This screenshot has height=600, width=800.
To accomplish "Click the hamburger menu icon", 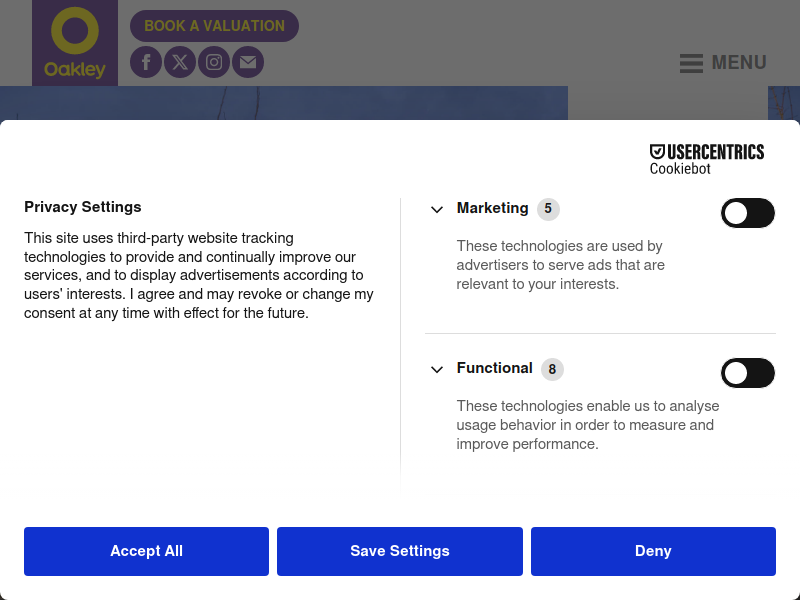I will tap(691, 63).
